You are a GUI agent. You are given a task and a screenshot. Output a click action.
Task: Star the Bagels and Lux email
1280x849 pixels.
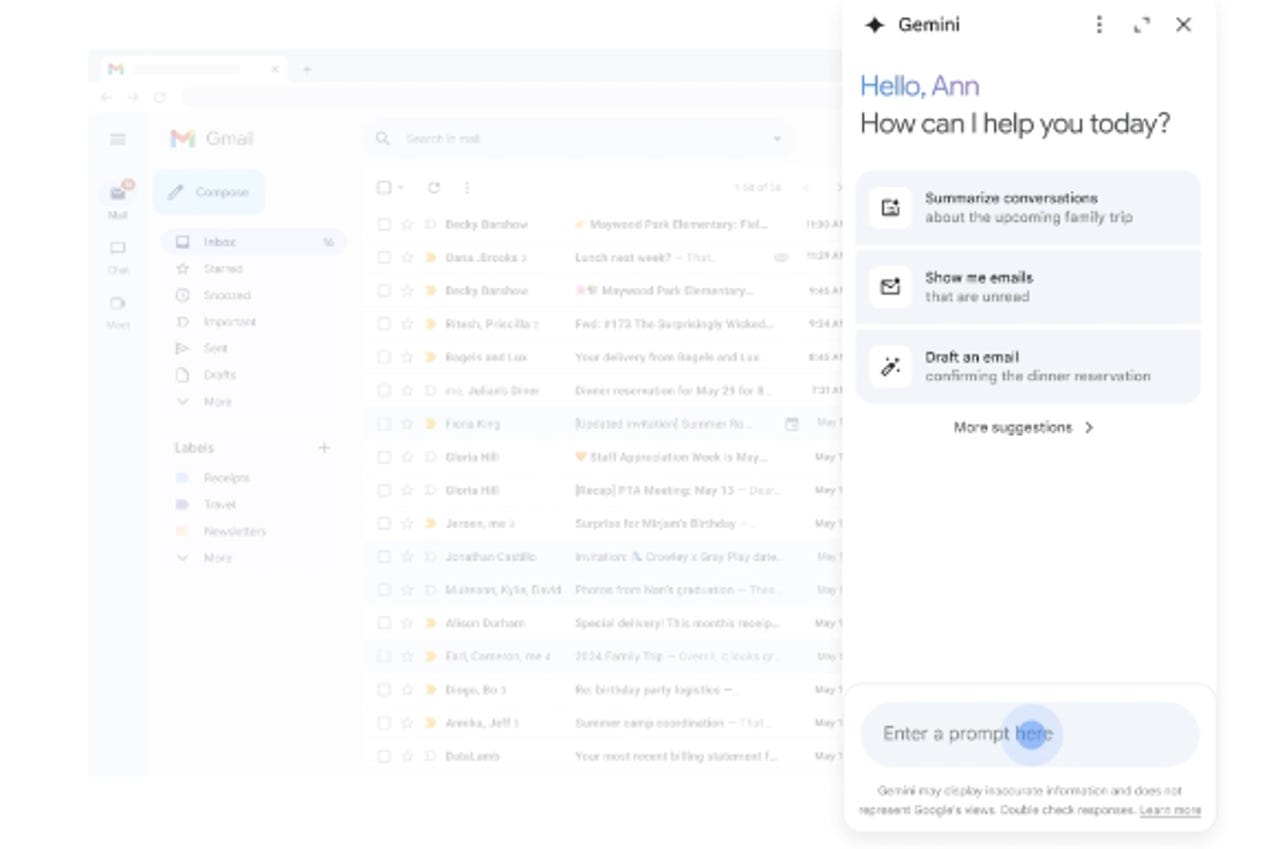pyautogui.click(x=407, y=357)
